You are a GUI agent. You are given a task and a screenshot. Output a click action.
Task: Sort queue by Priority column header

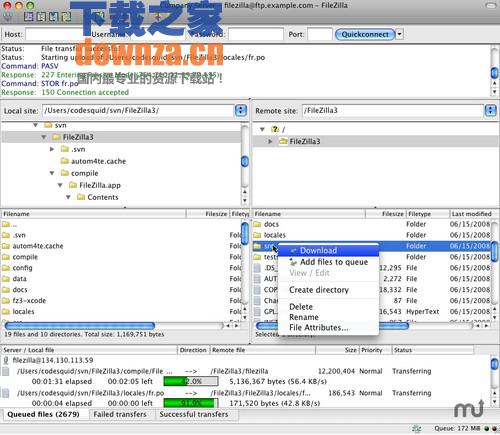(375, 350)
